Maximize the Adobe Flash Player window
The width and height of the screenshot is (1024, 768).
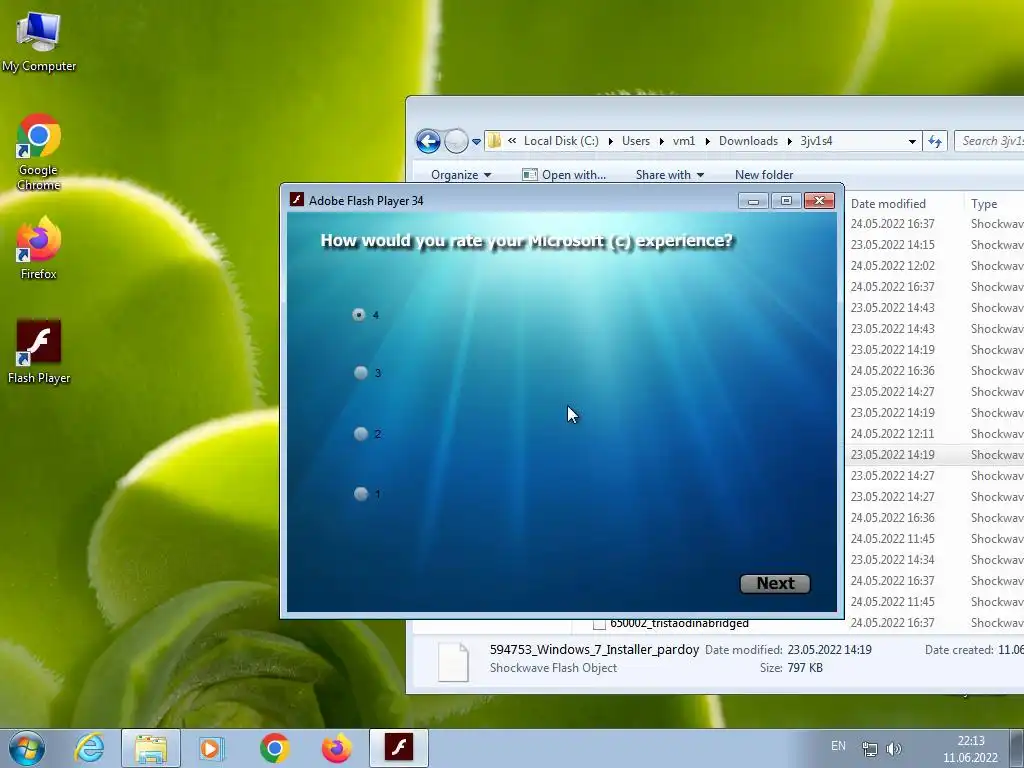click(x=786, y=200)
